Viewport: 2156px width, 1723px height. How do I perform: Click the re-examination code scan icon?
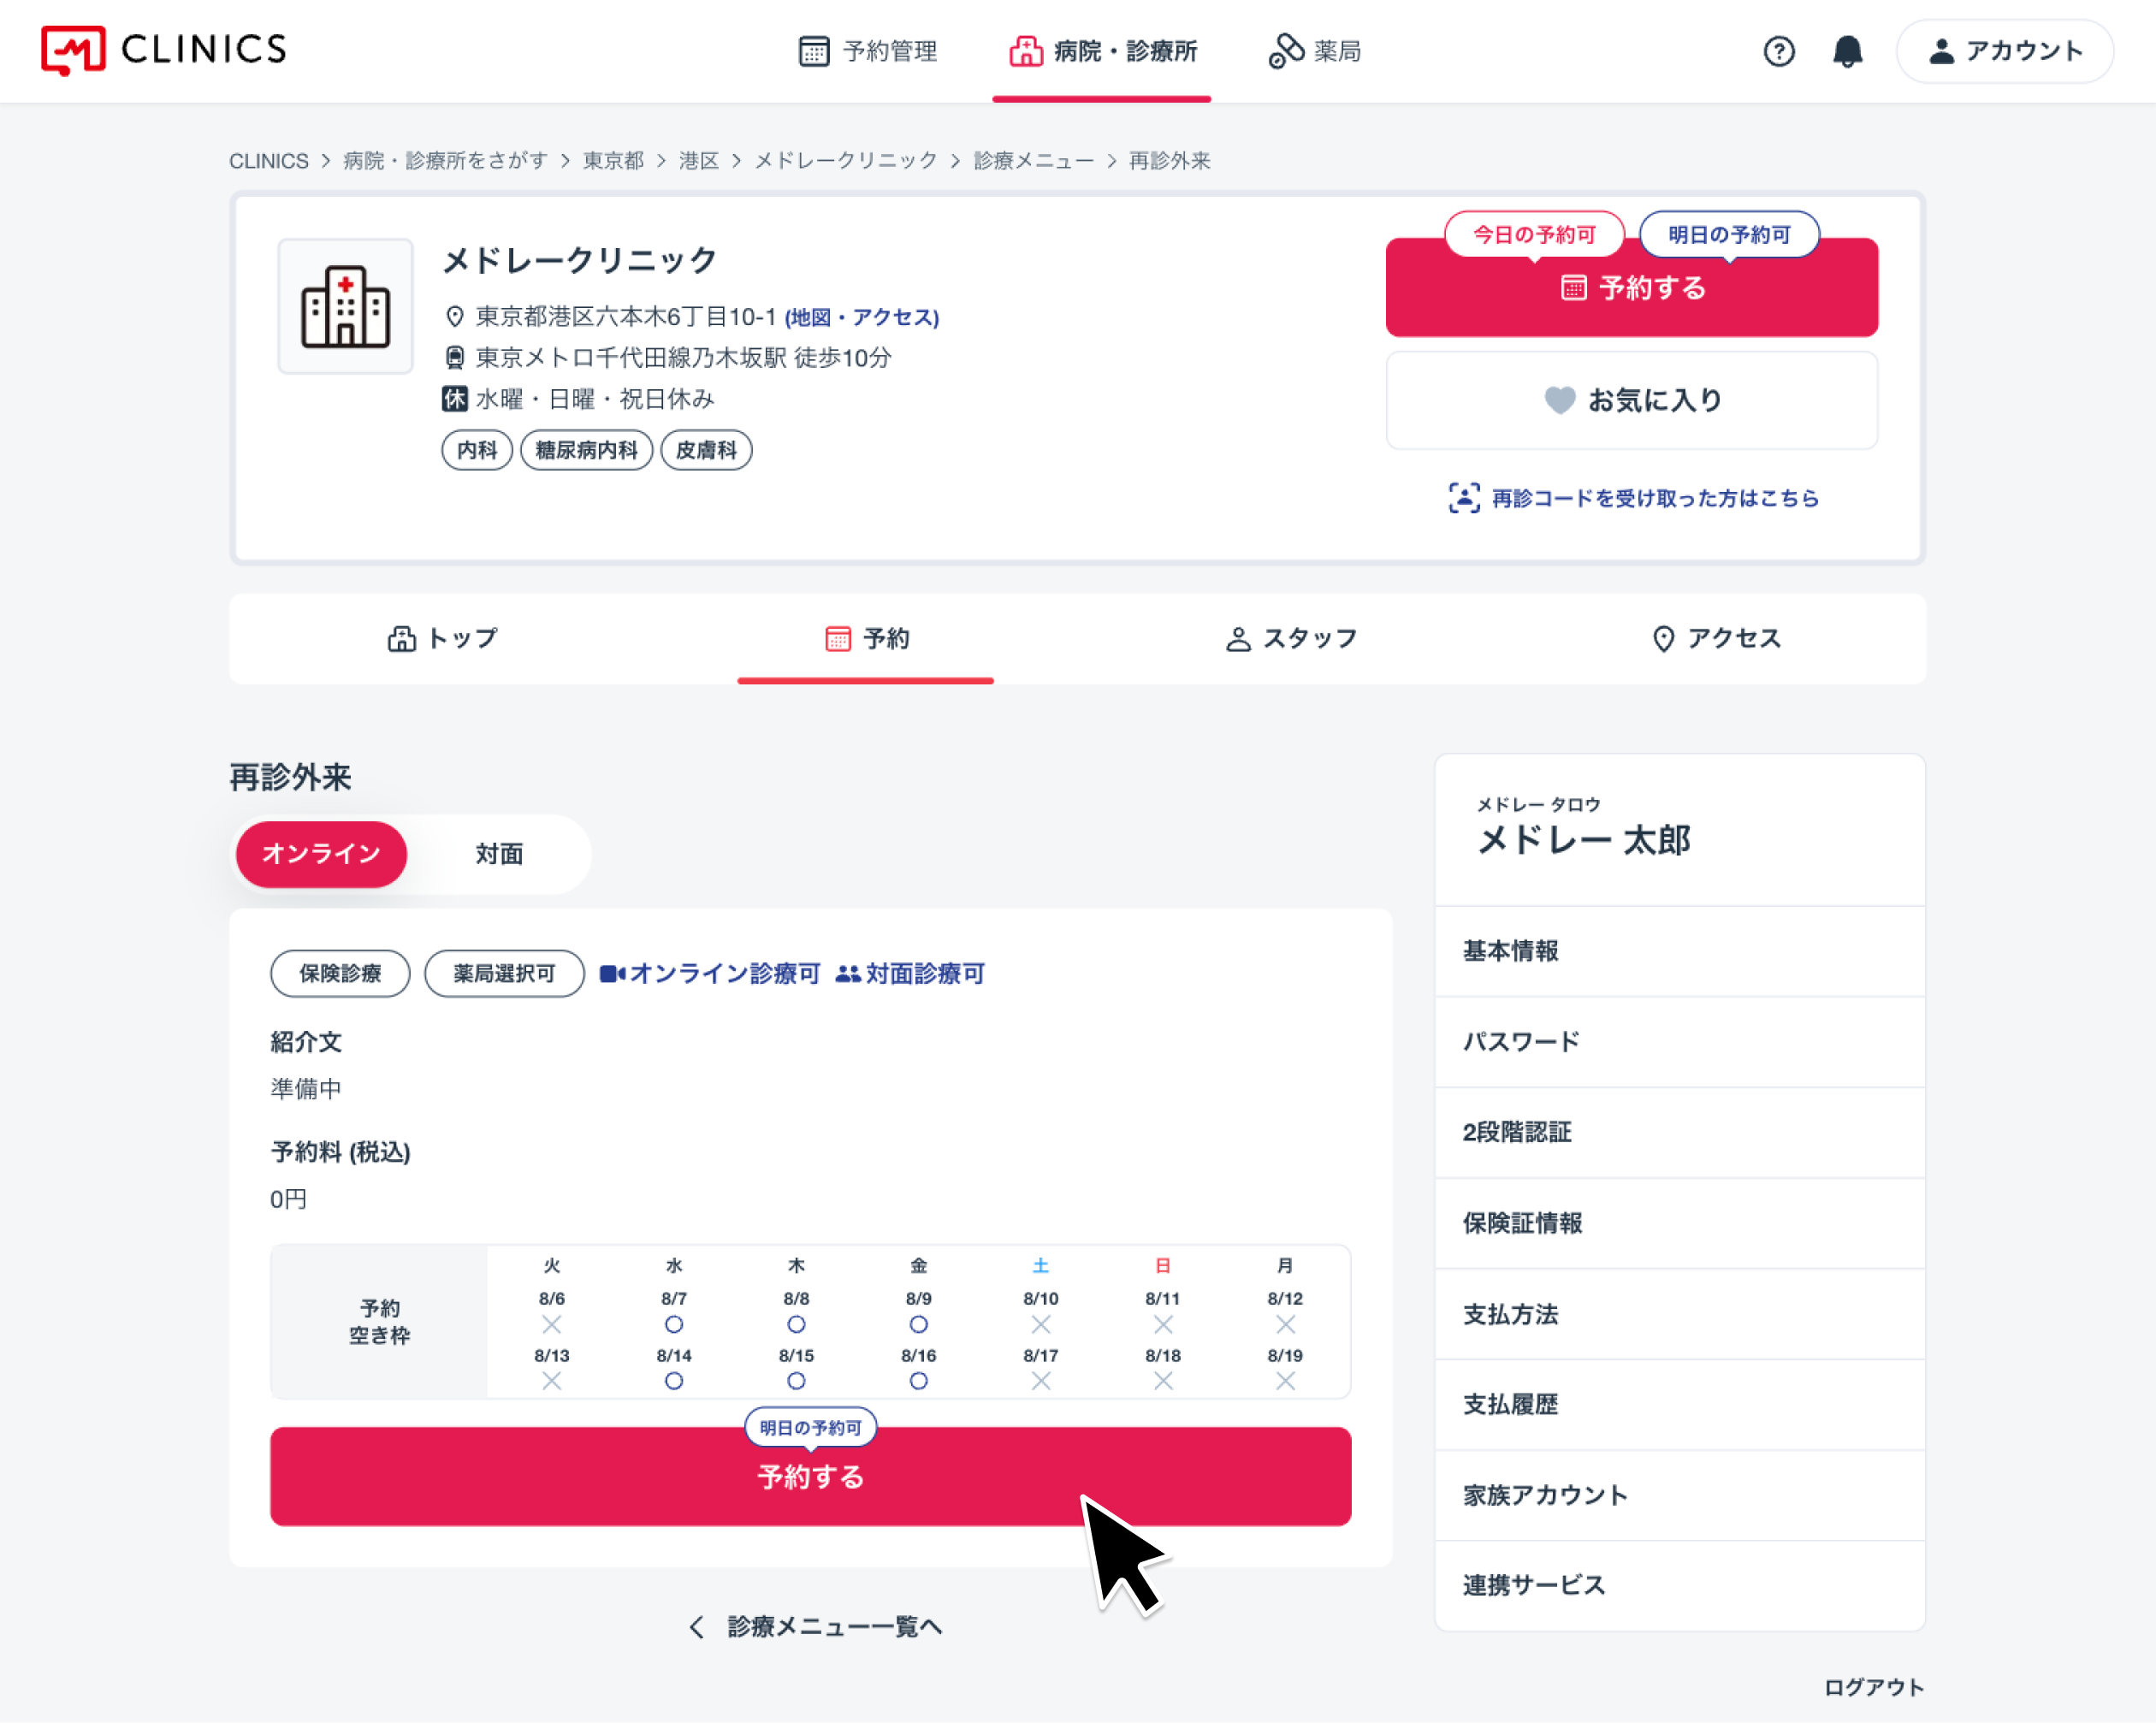[x=1464, y=498]
